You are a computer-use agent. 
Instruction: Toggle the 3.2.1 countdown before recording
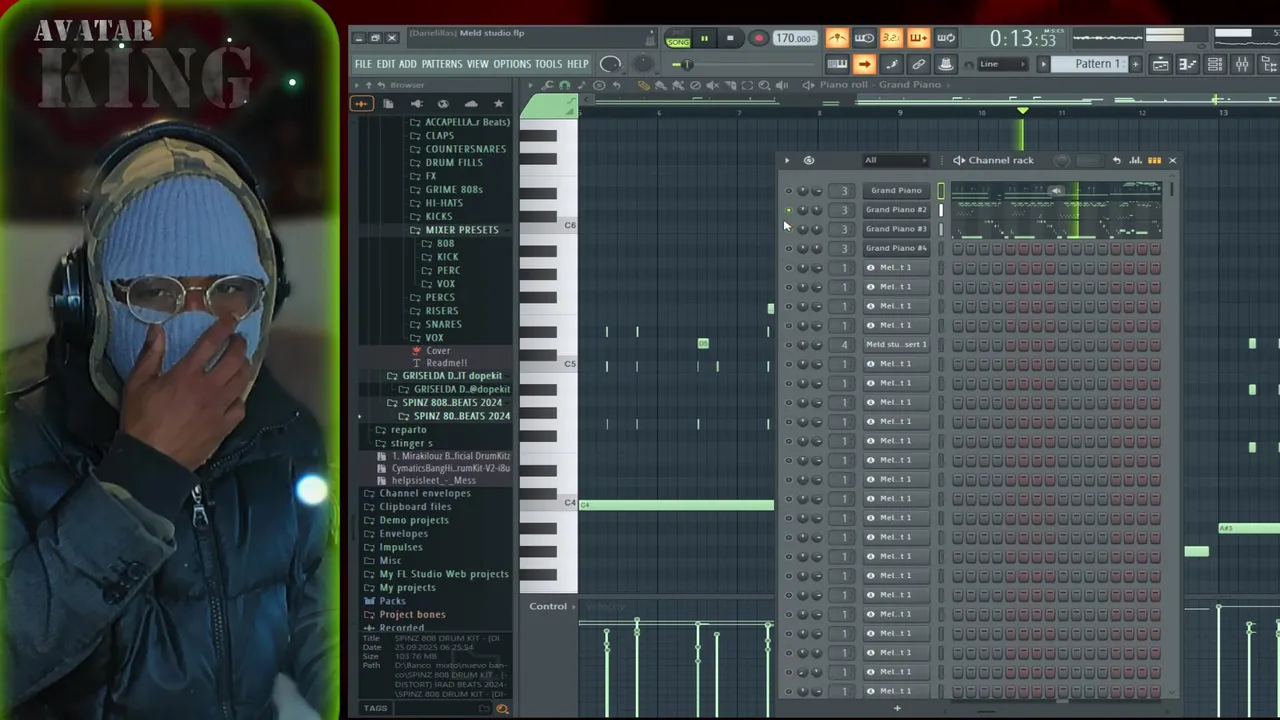(891, 39)
